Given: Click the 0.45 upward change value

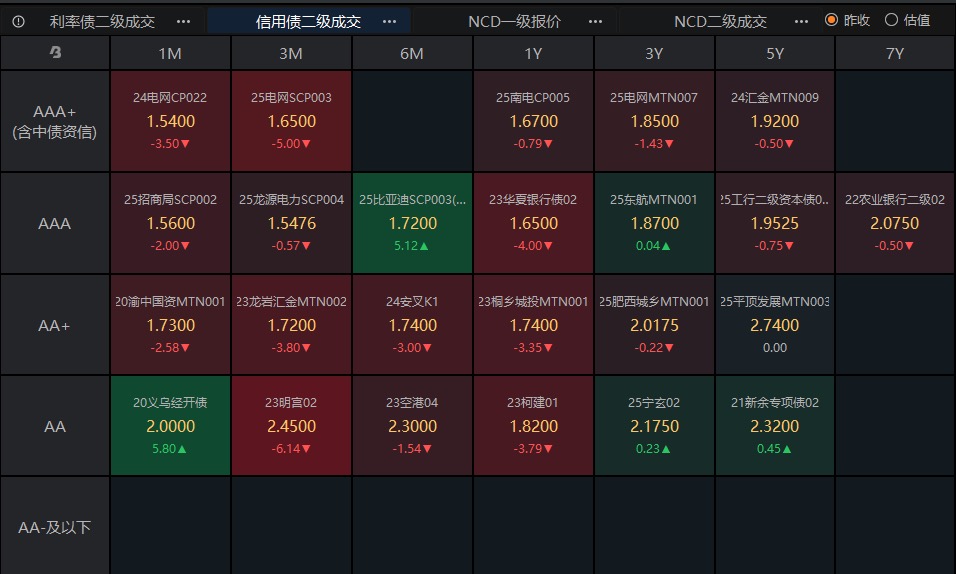Looking at the screenshot, I should 774,448.
